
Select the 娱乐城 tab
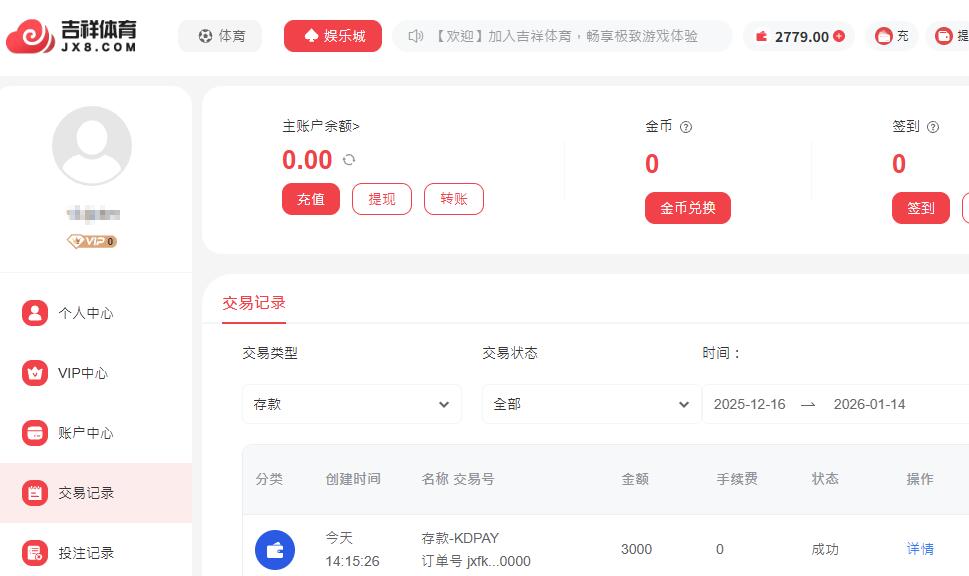[333, 36]
